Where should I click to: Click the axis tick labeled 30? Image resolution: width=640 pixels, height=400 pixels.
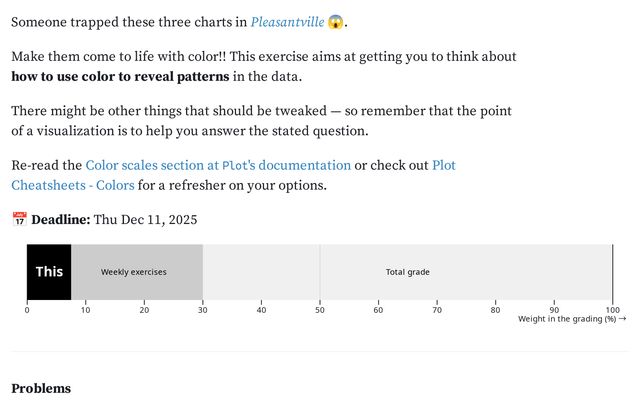(203, 310)
